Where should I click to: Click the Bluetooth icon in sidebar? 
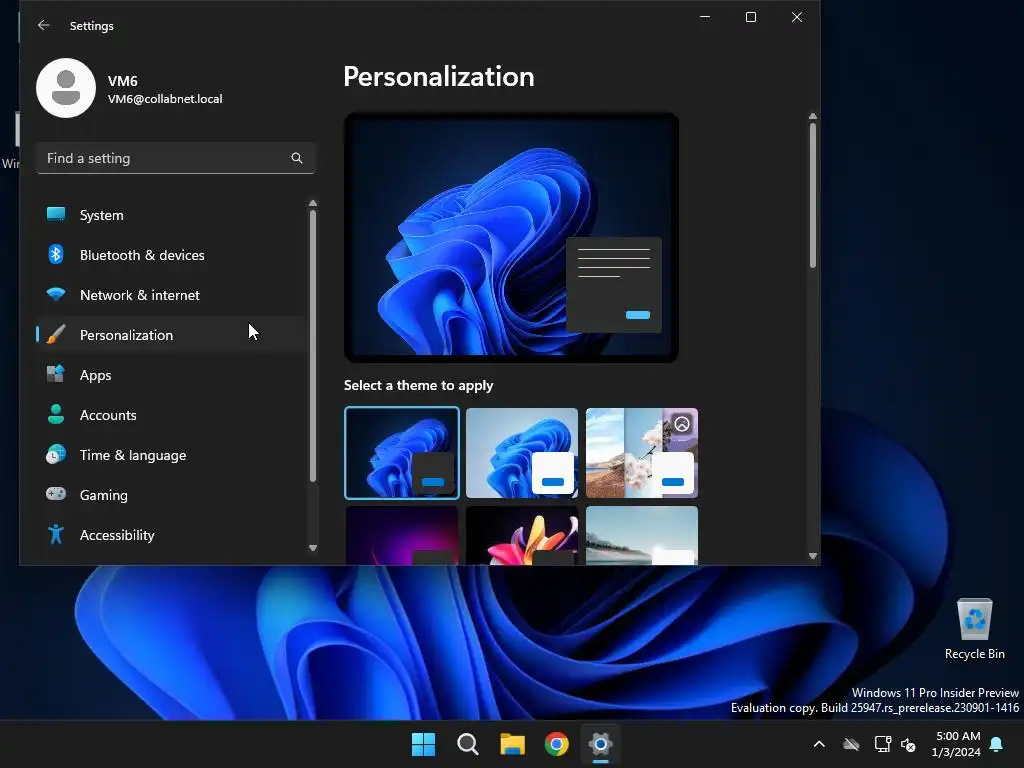[56, 254]
